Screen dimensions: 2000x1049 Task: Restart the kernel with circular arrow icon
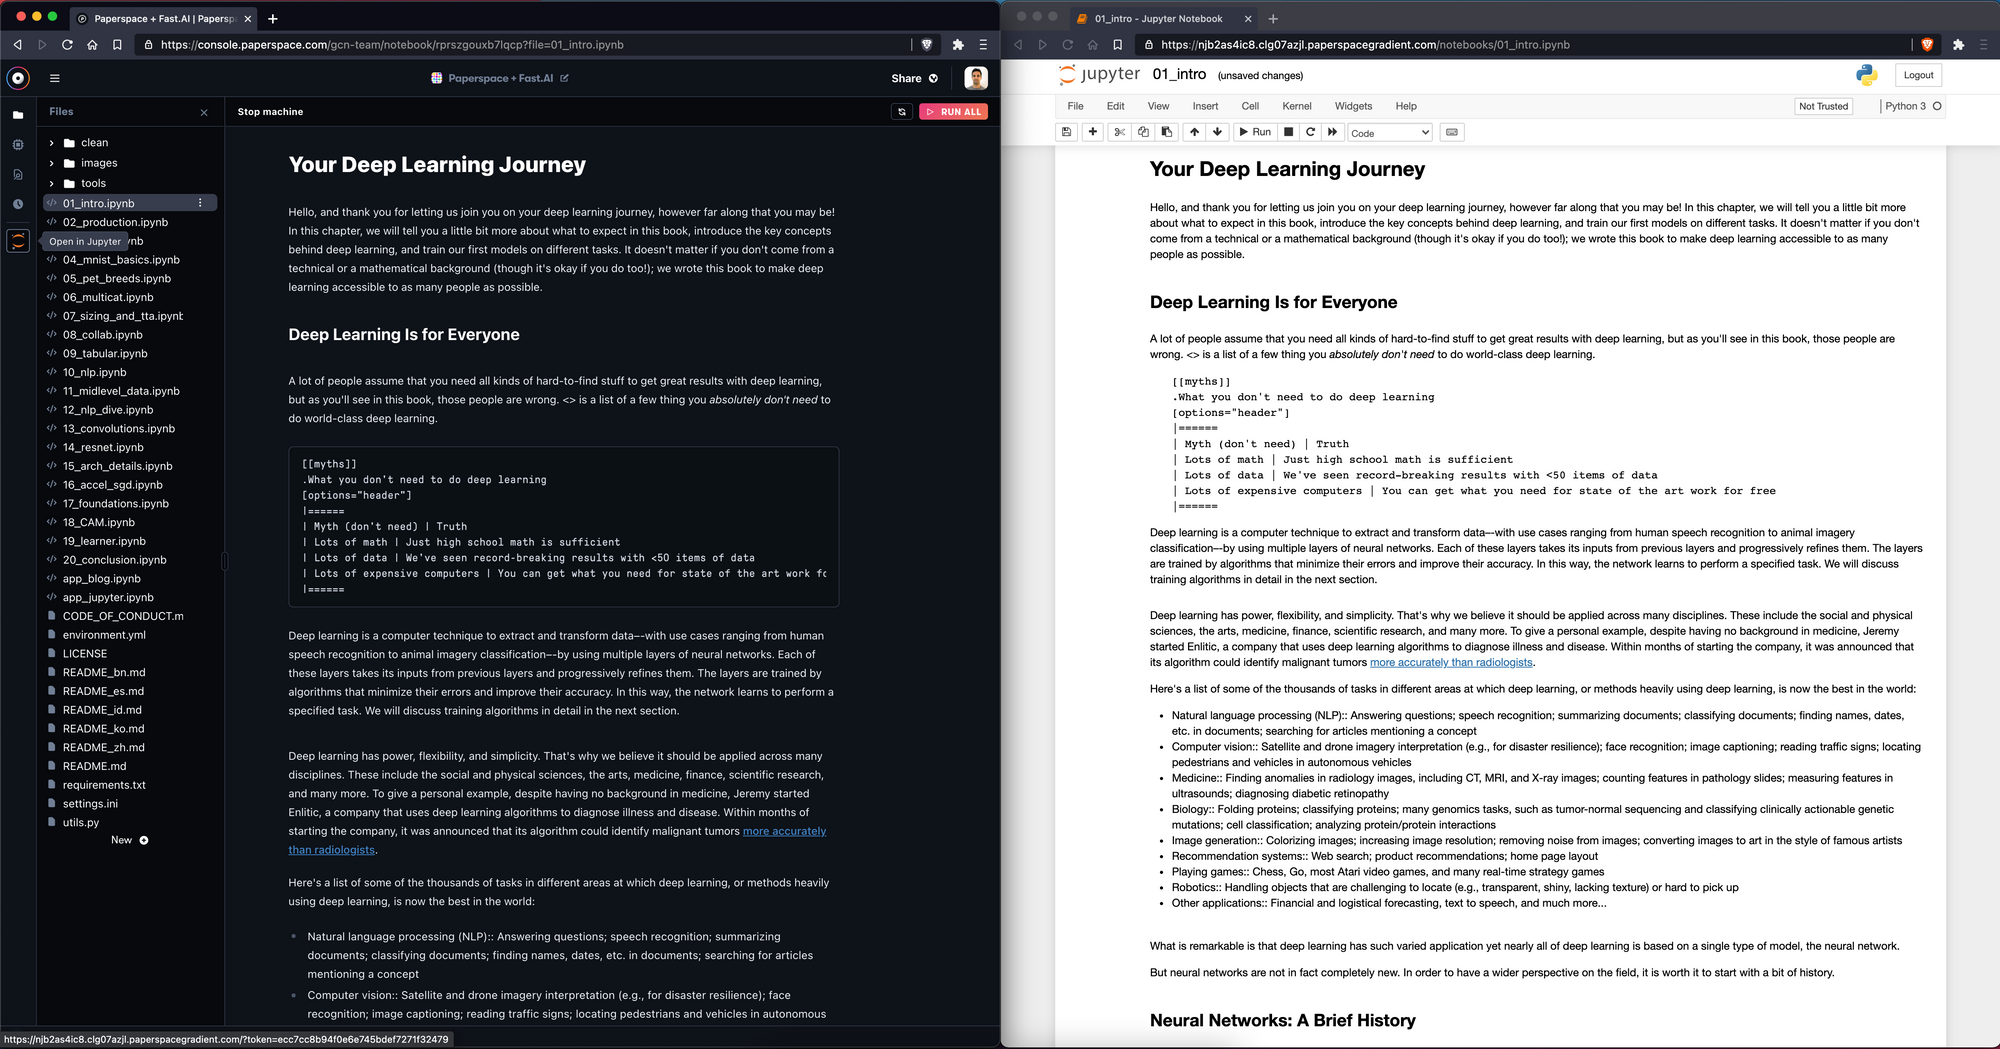[1310, 132]
